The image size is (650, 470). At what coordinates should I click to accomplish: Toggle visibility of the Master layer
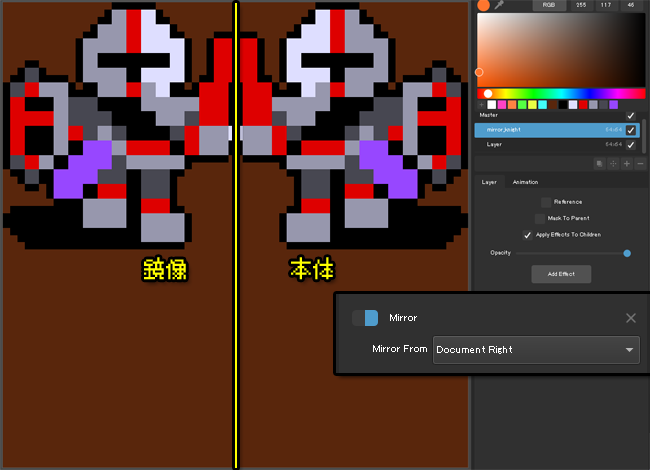(x=631, y=116)
